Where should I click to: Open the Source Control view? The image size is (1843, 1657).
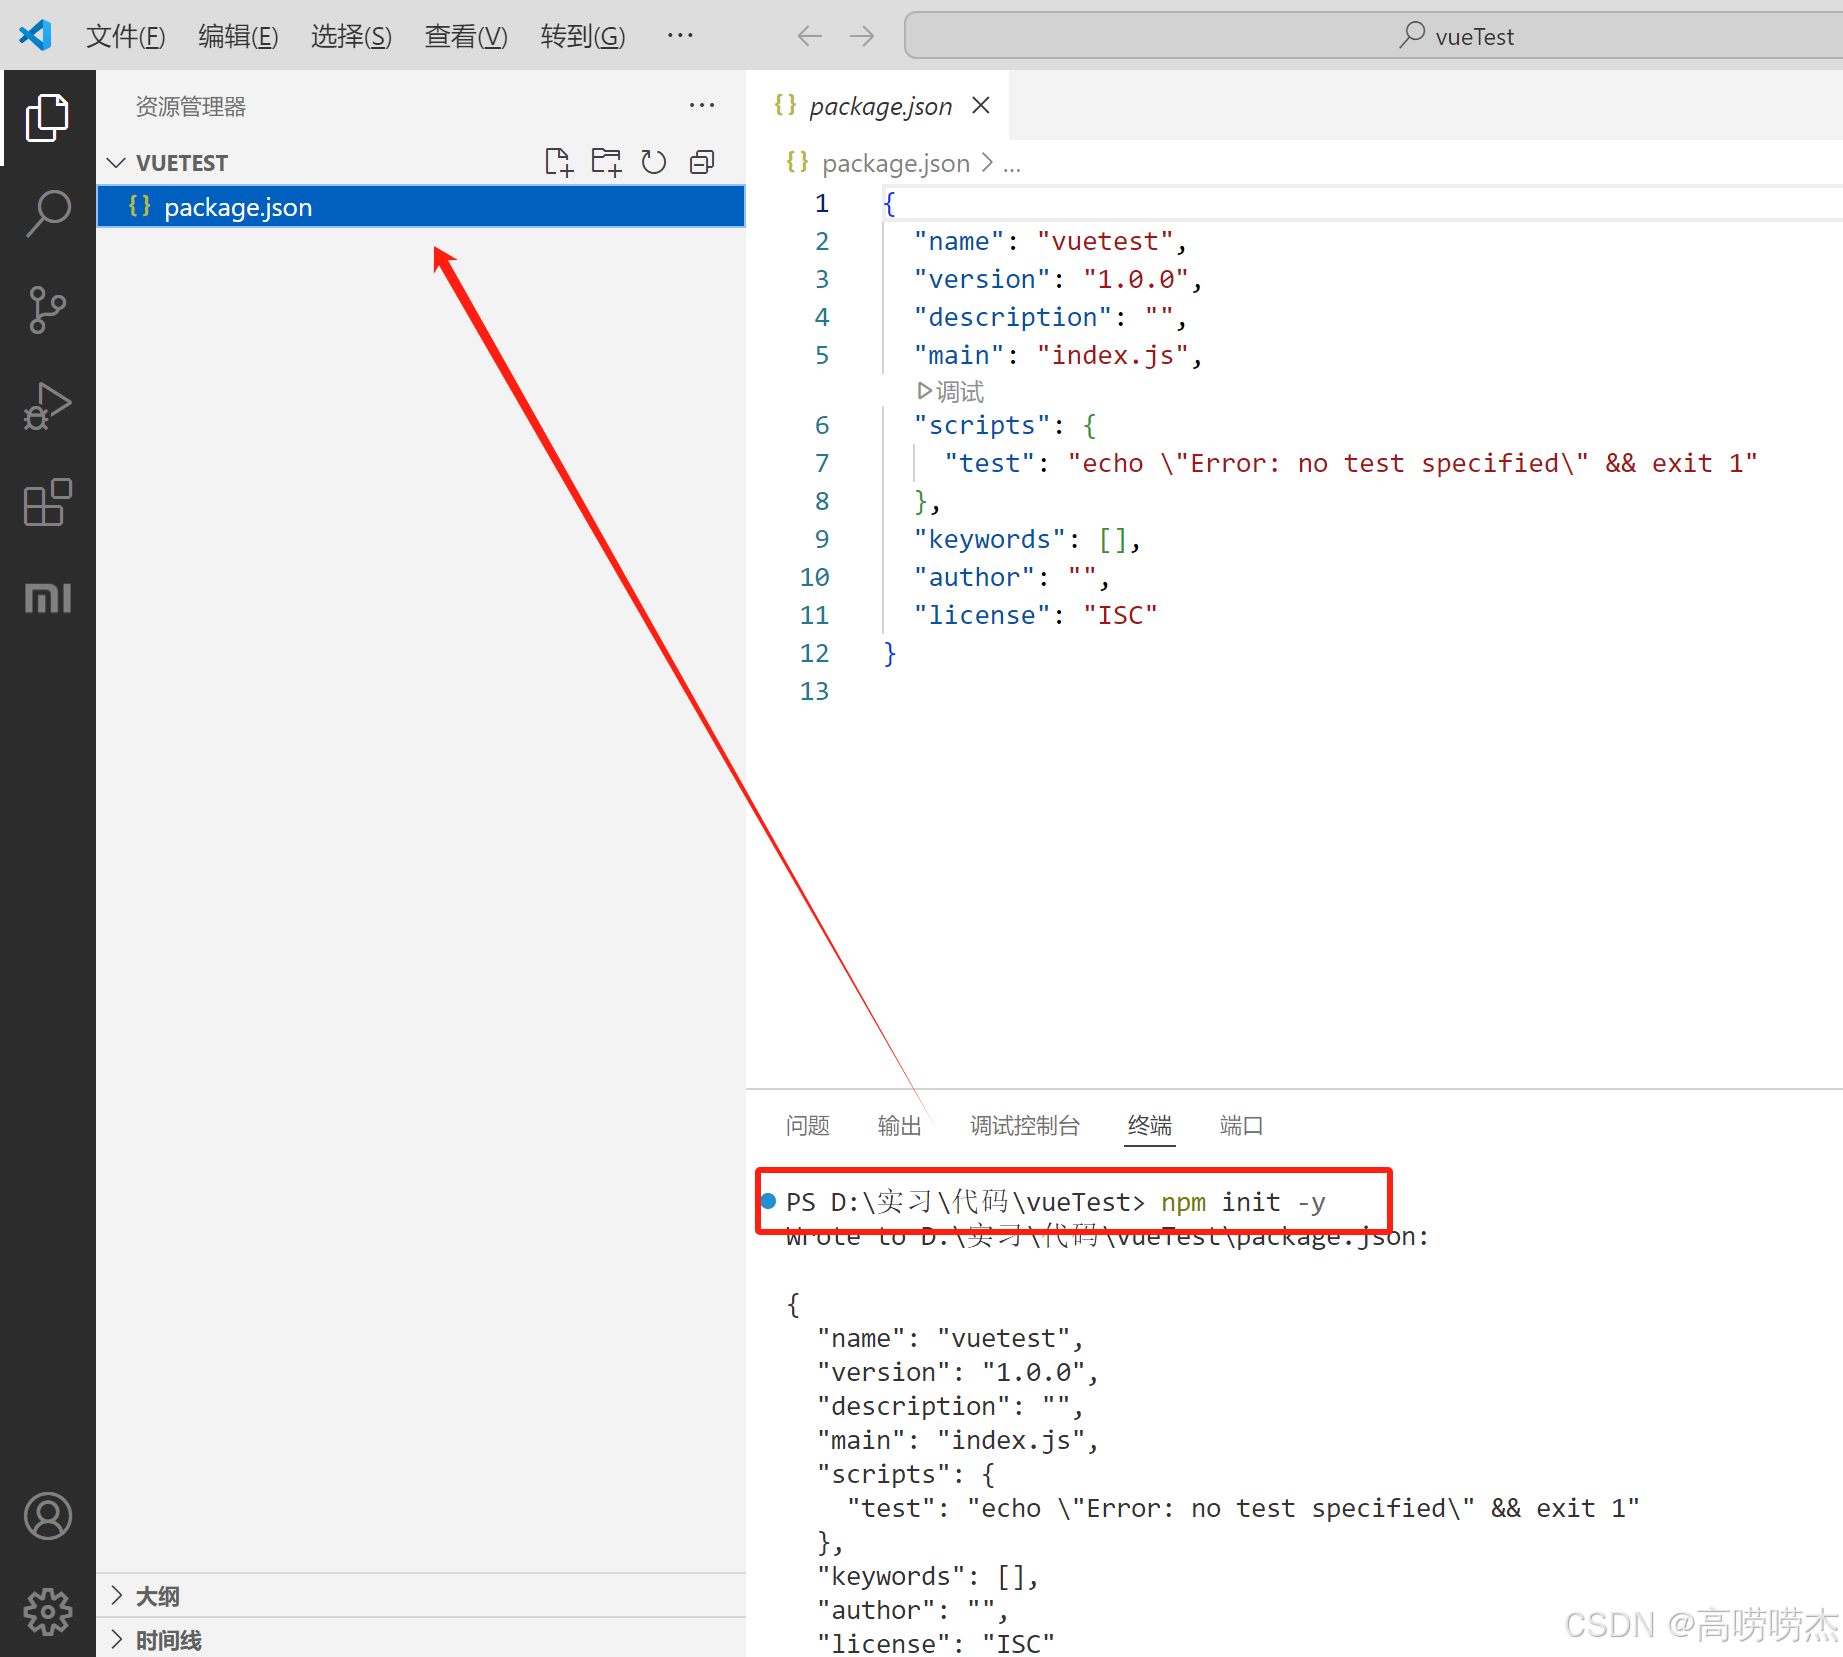[47, 309]
